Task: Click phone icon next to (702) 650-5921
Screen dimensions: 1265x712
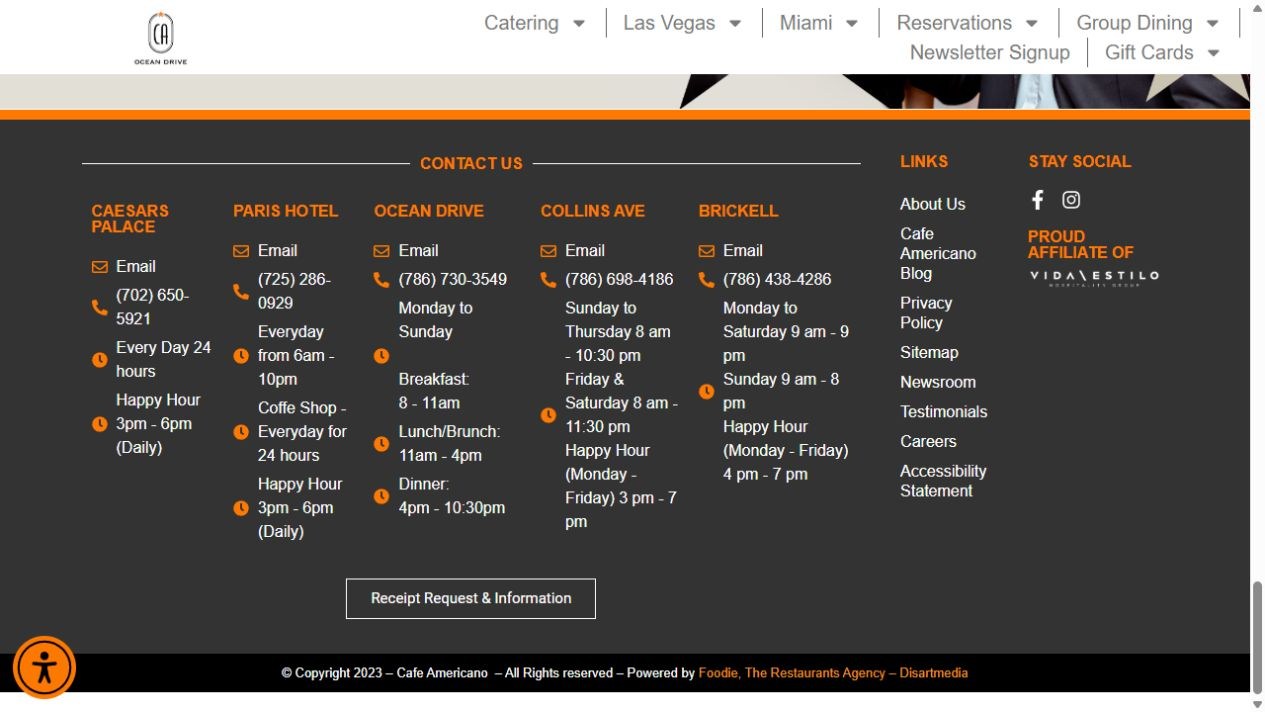Action: (x=100, y=307)
